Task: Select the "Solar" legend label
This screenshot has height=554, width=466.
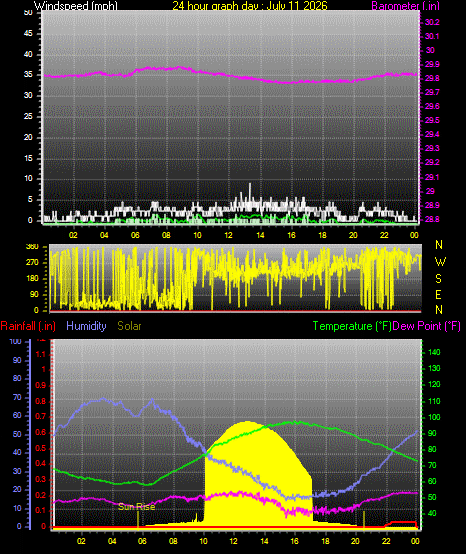Action: [x=129, y=326]
